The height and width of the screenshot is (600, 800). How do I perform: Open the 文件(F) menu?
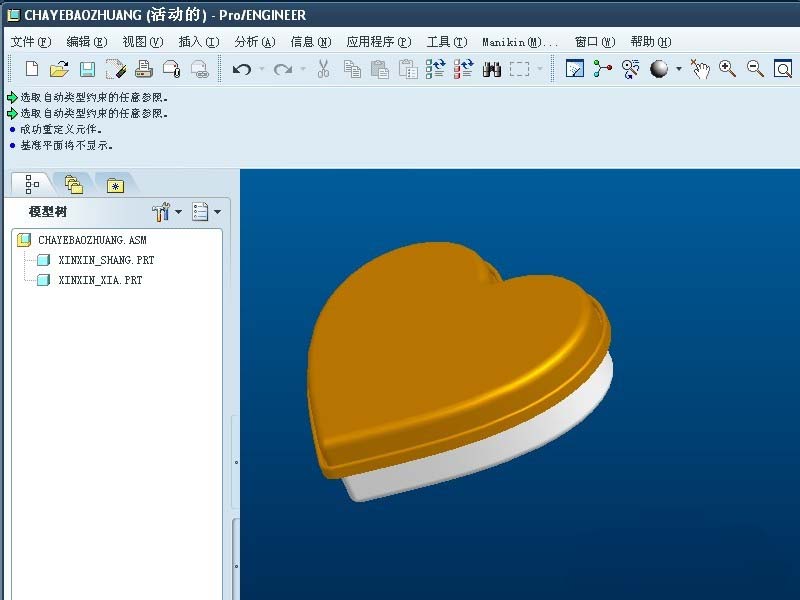coord(31,42)
